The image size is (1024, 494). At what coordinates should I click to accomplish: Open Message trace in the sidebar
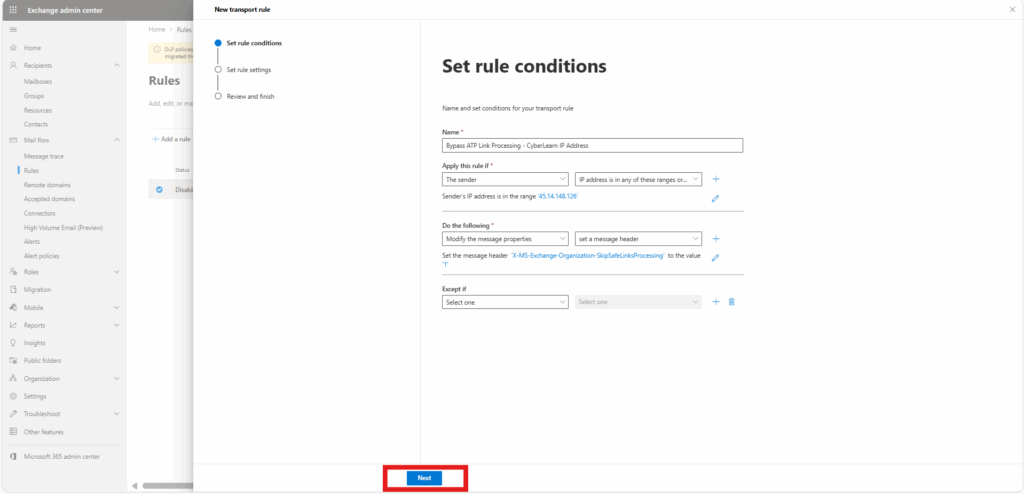tap(44, 156)
